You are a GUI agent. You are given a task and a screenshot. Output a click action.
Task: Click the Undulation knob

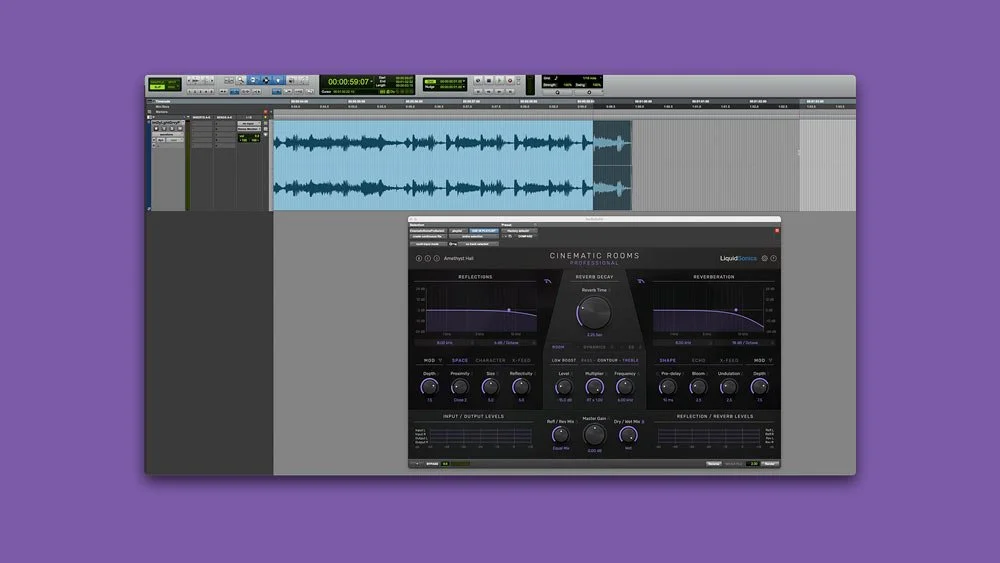[x=729, y=386]
